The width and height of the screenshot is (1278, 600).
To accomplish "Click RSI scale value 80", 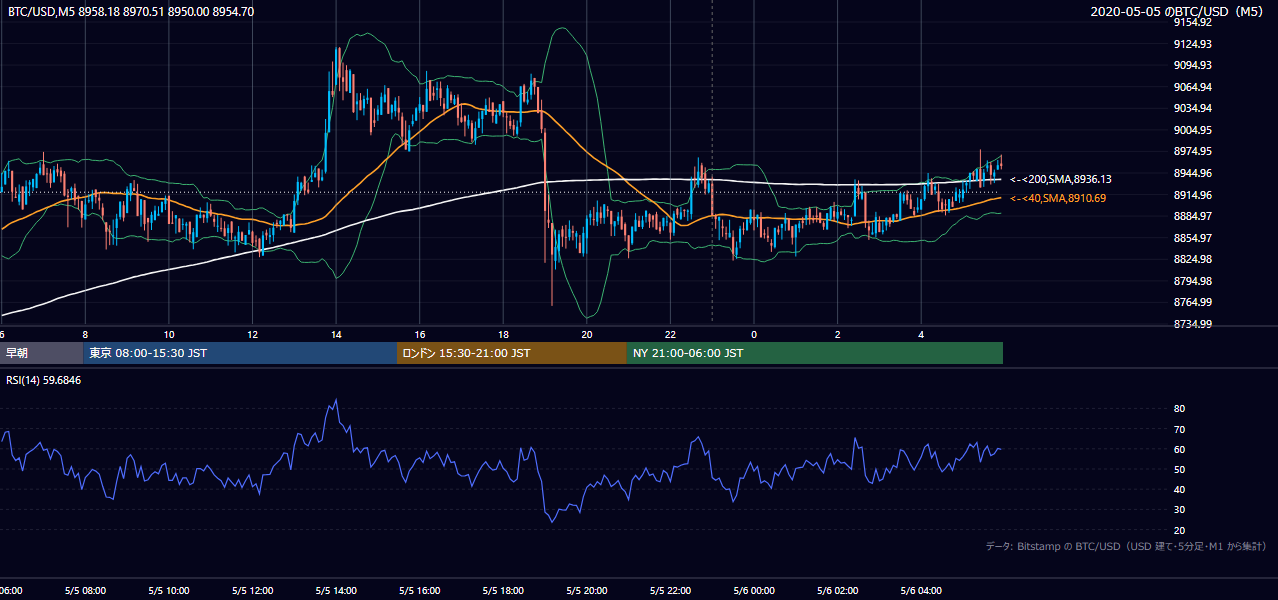I will (x=1179, y=409).
